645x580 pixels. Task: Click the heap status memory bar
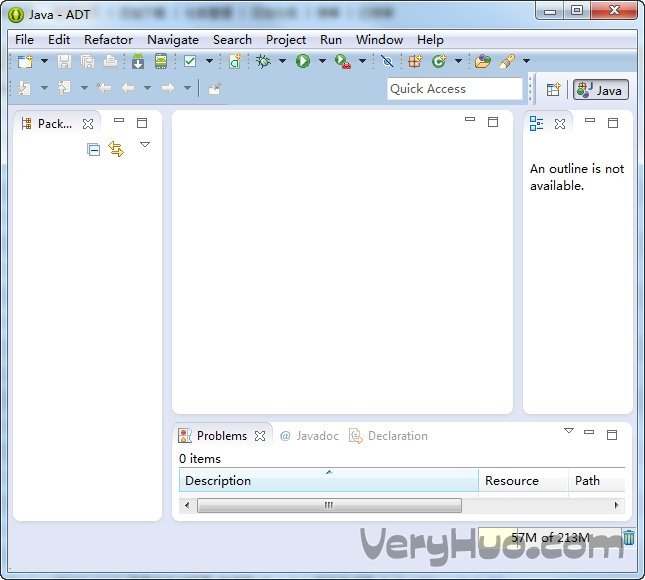[550, 538]
